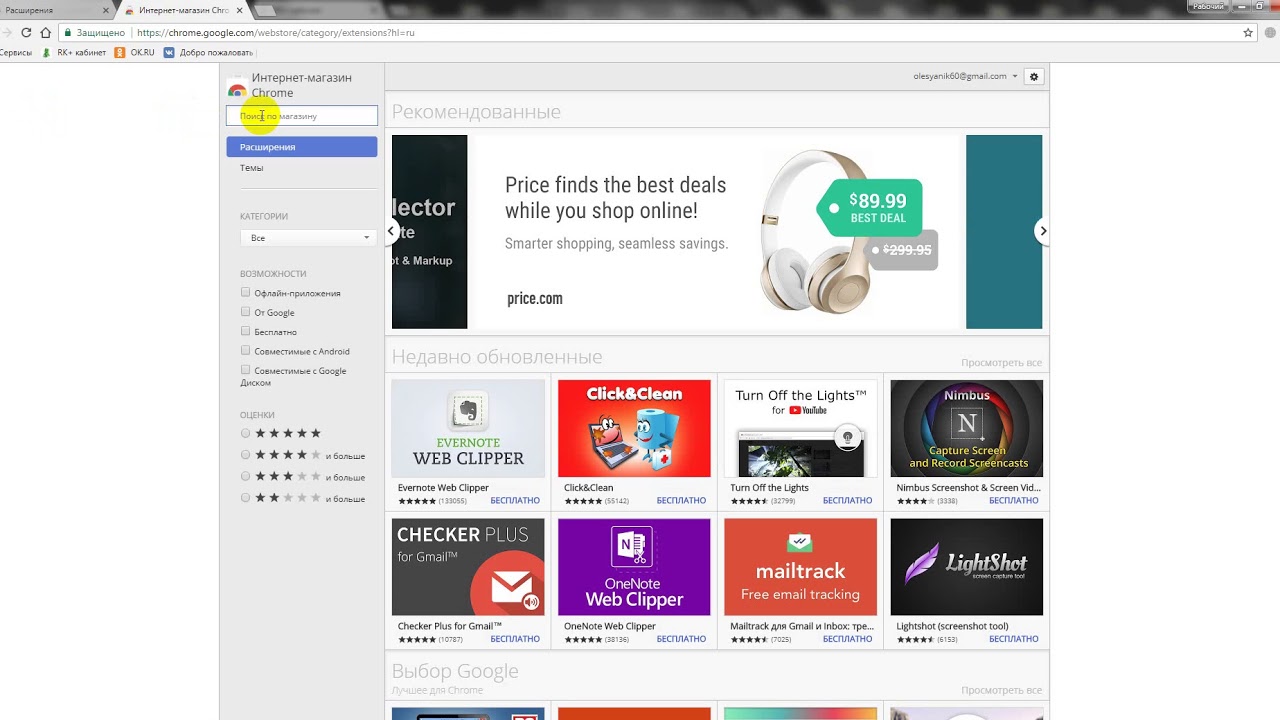Viewport: 1280px width, 720px height.
Task: Go to browser home page icon
Action: [45, 32]
